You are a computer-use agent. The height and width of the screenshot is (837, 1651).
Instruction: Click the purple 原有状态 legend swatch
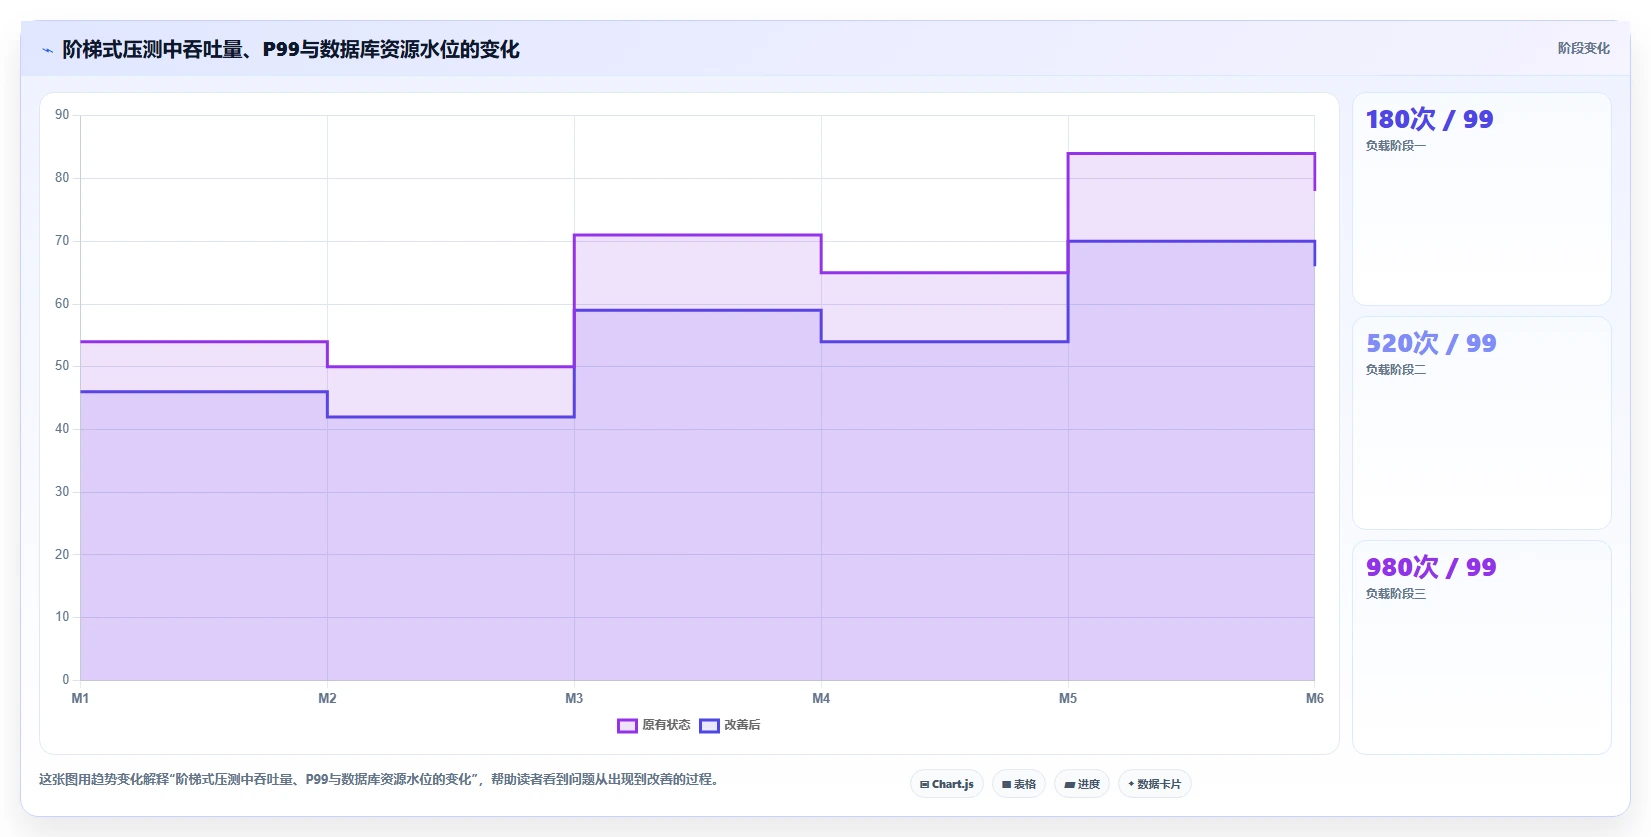[x=627, y=726]
